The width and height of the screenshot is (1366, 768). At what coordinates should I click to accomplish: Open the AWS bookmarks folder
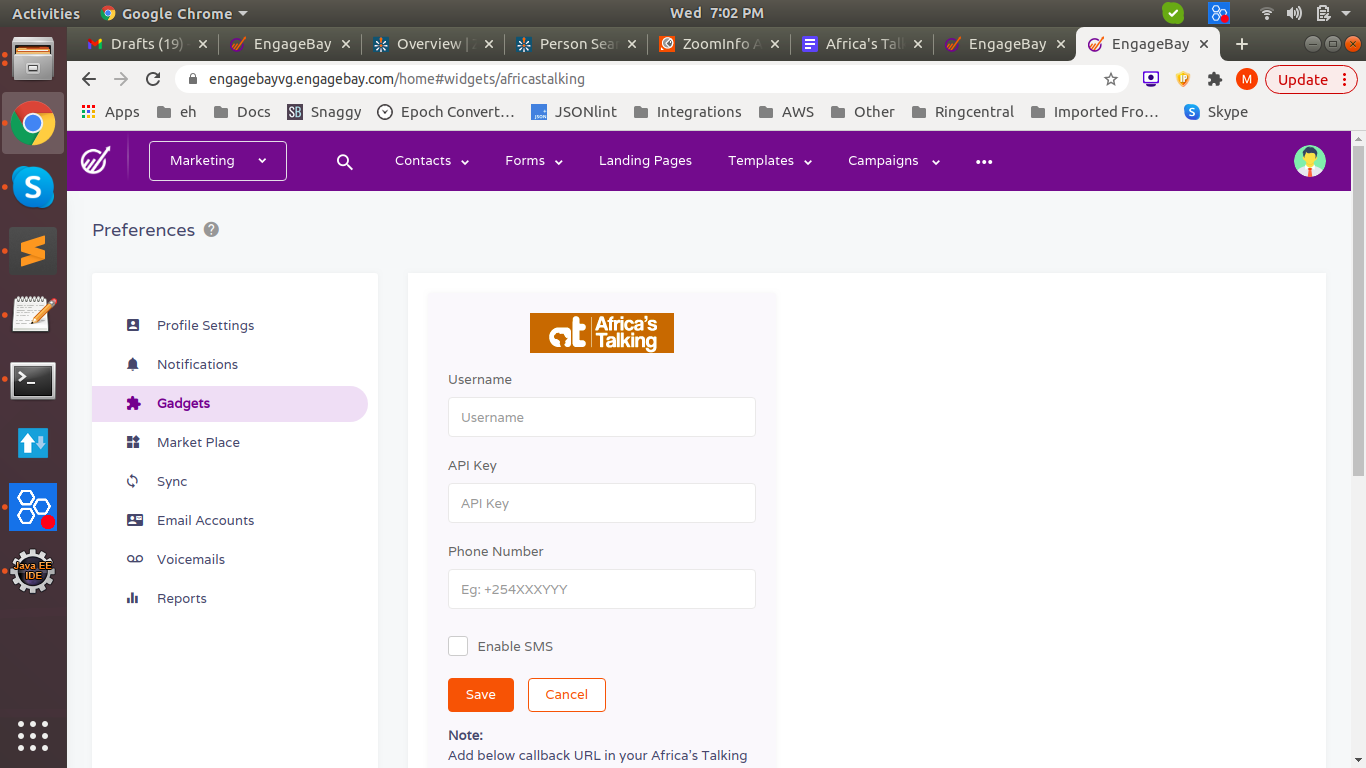(787, 112)
